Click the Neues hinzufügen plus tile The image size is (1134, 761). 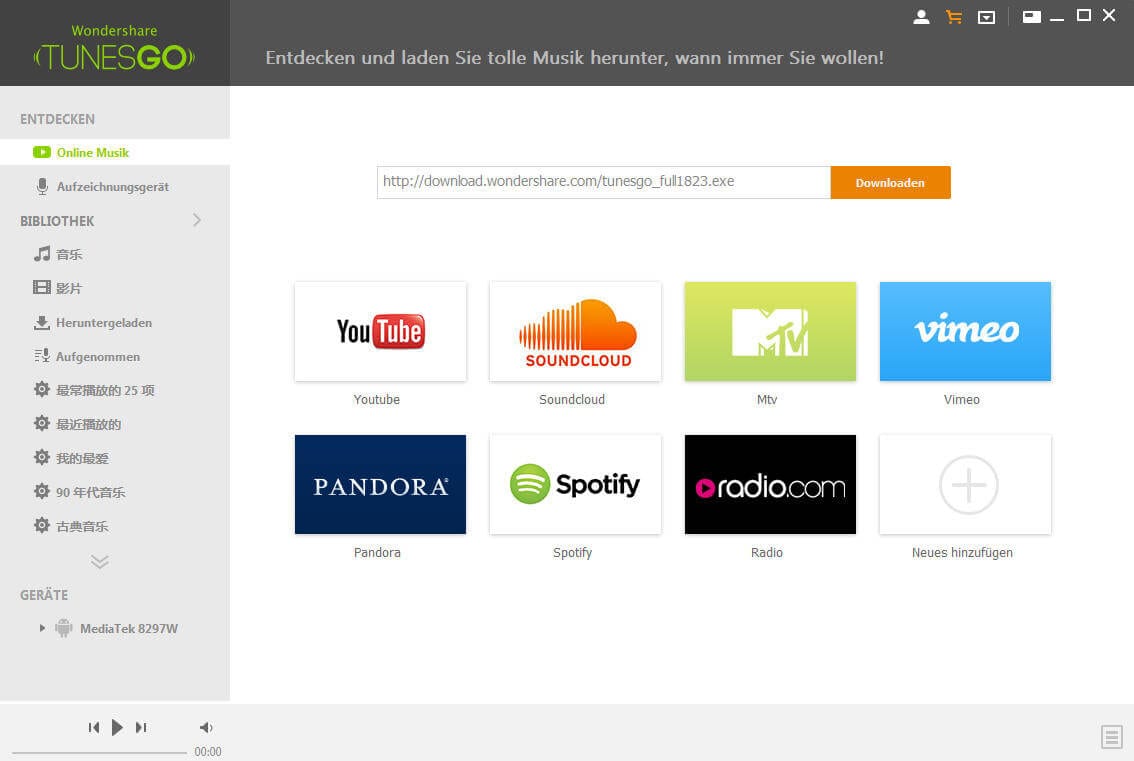(x=965, y=484)
